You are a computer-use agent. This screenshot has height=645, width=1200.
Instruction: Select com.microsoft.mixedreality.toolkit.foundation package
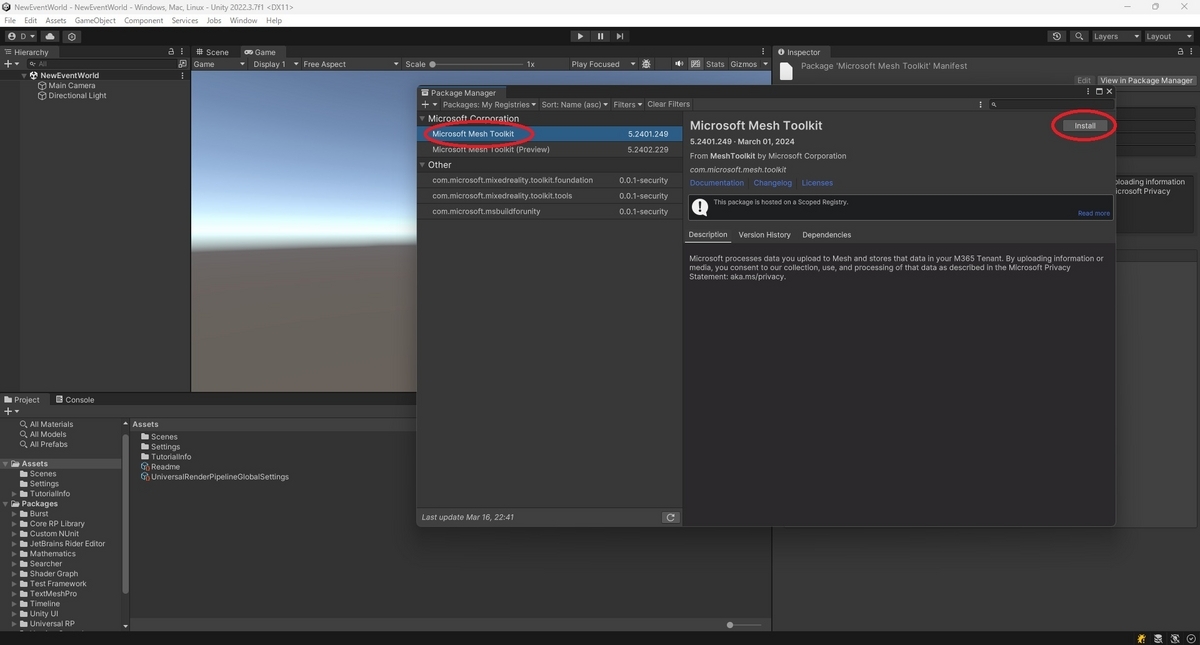coord(549,180)
